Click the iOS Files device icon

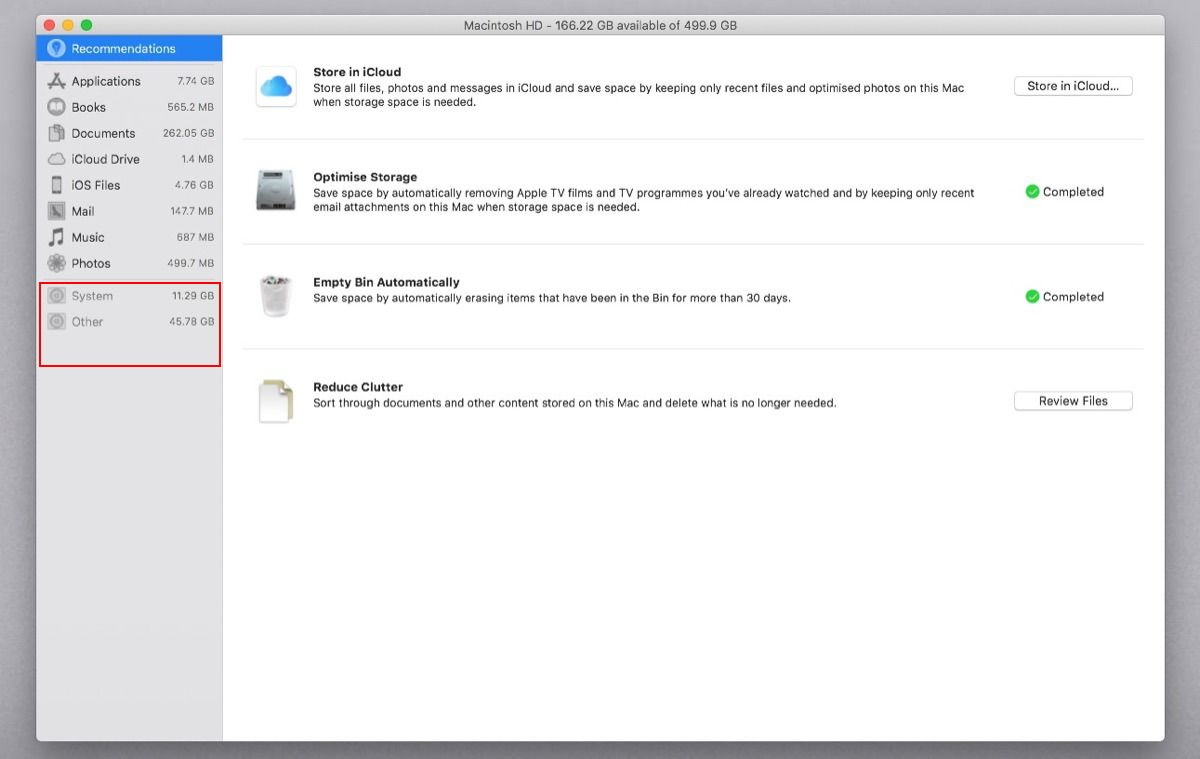[x=57, y=185]
